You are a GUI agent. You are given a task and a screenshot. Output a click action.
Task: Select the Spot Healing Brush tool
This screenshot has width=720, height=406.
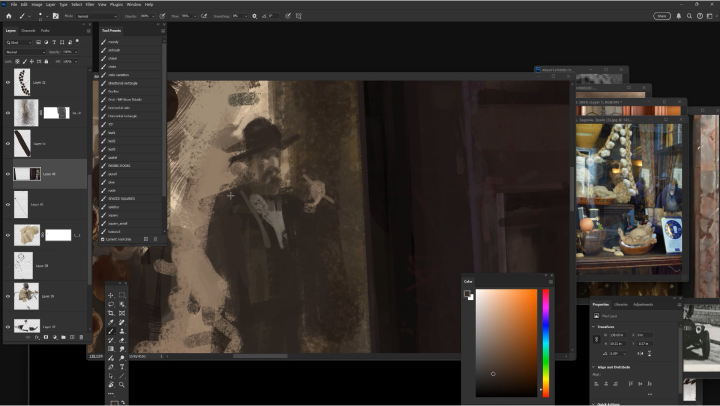[x=122, y=322]
